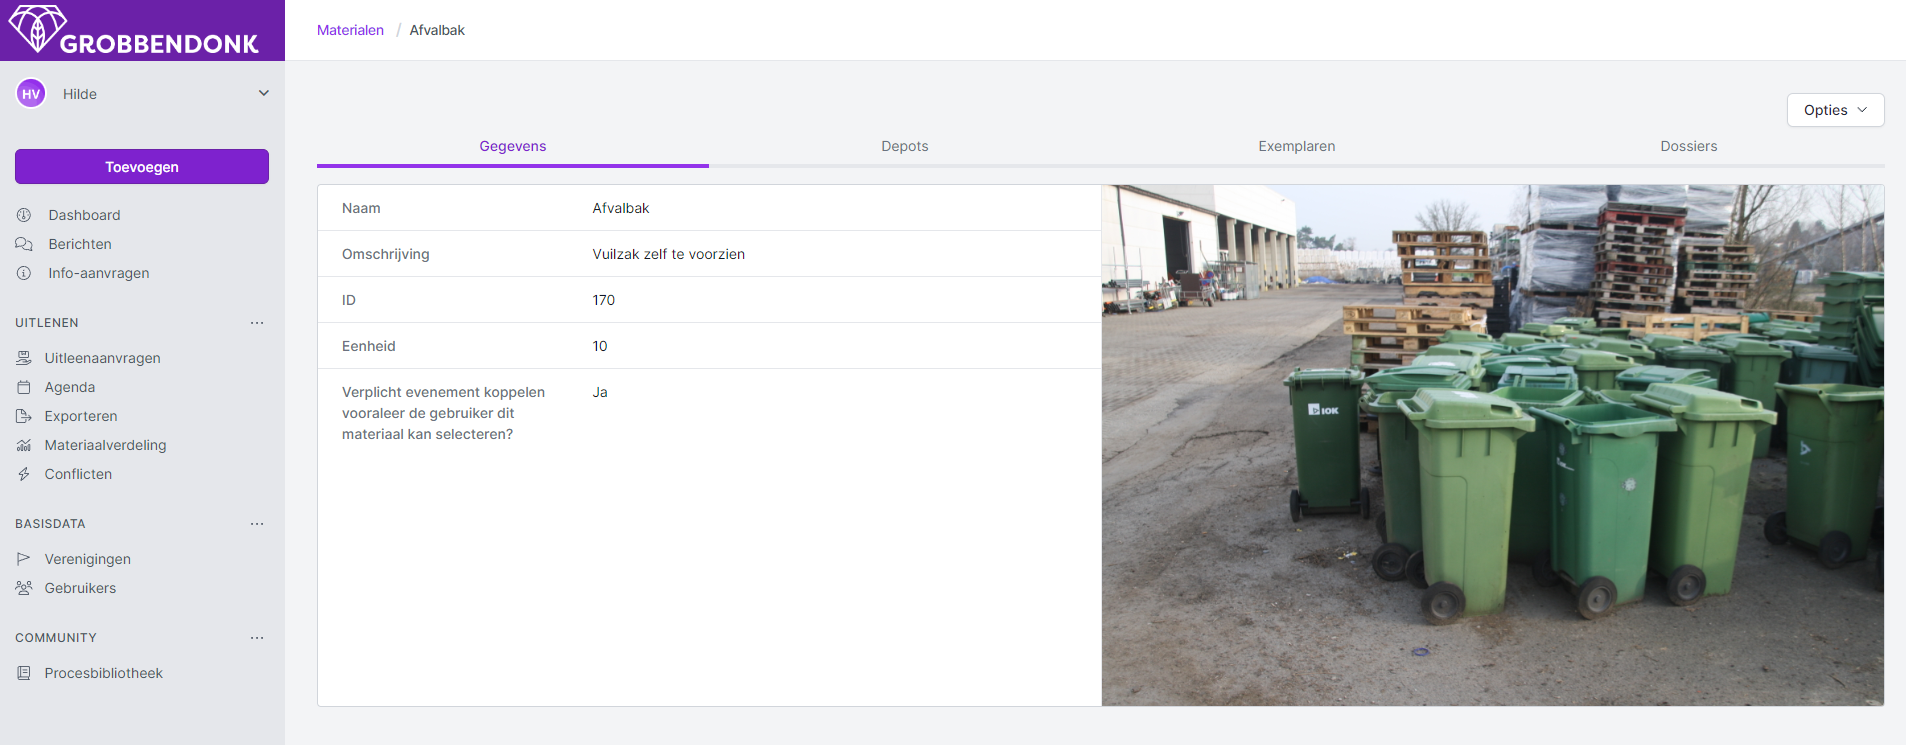1906x745 pixels.
Task: Open the Uitlenen section ellipsis menu
Action: tap(257, 323)
